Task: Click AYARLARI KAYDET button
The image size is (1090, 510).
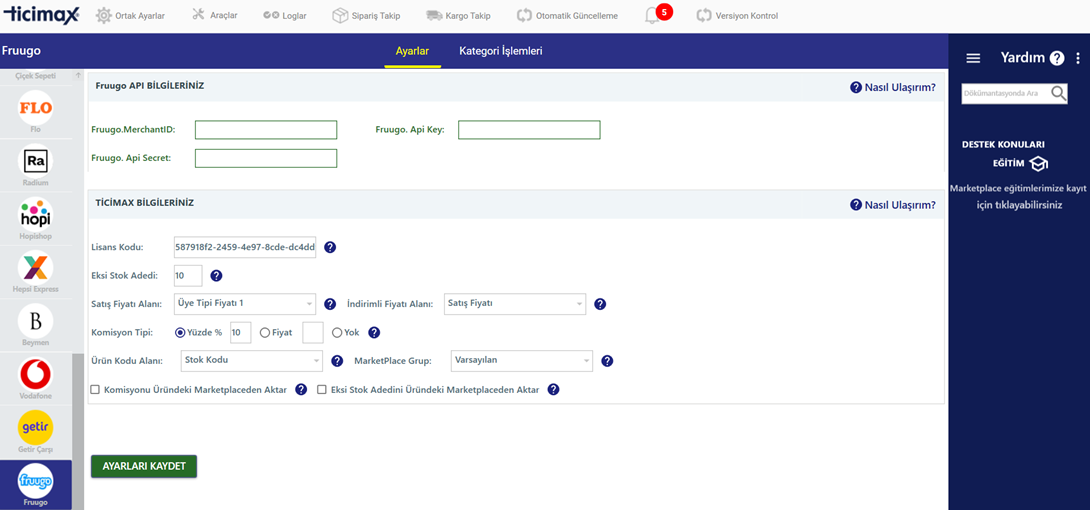Action: click(x=144, y=466)
